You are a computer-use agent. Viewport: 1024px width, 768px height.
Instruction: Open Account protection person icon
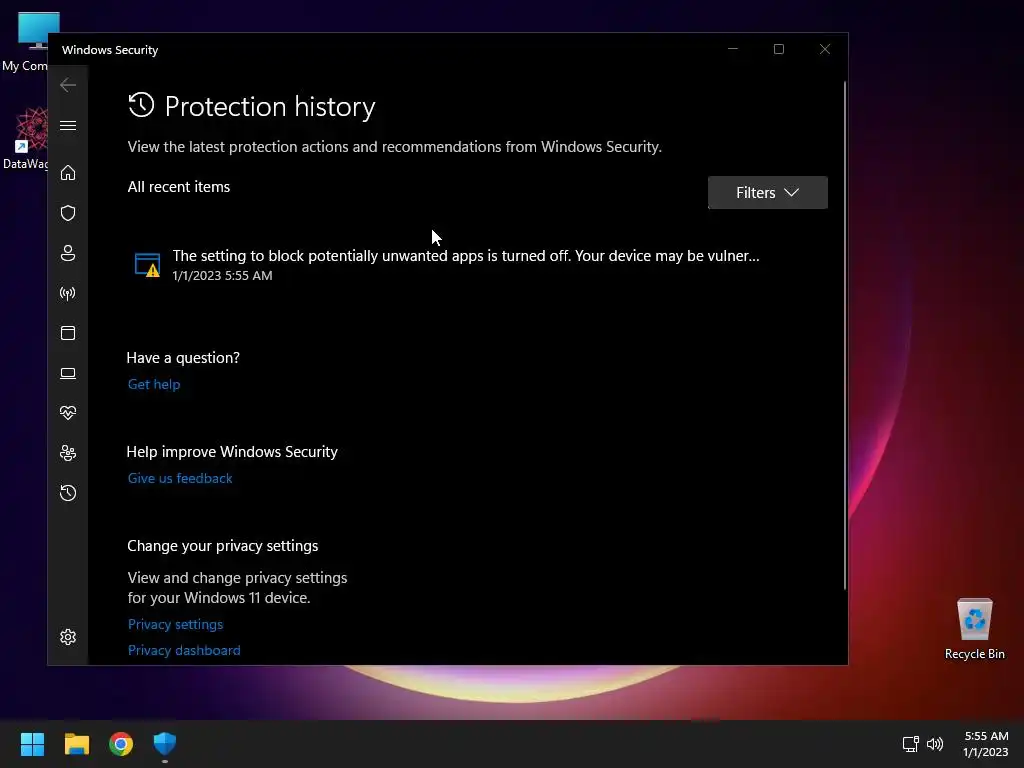point(68,253)
